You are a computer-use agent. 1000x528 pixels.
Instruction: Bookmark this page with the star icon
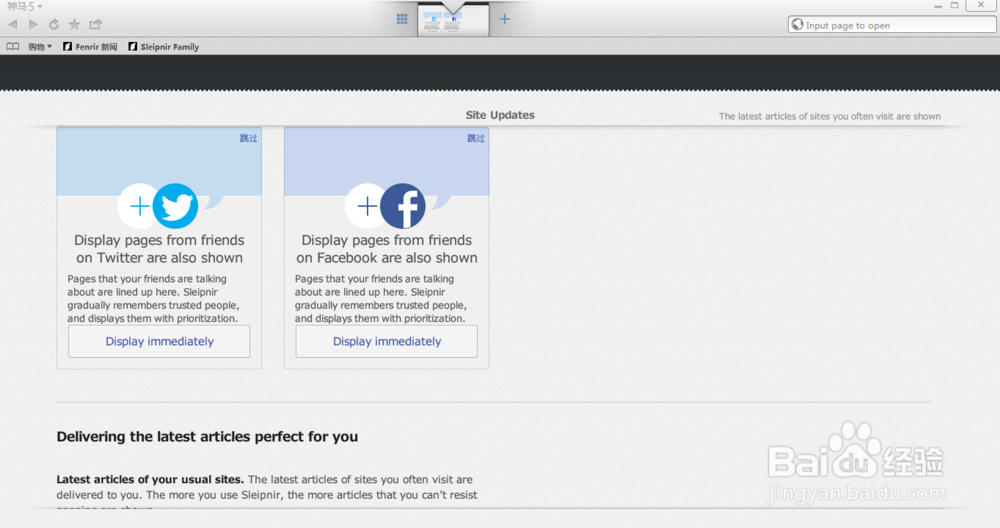(74, 24)
